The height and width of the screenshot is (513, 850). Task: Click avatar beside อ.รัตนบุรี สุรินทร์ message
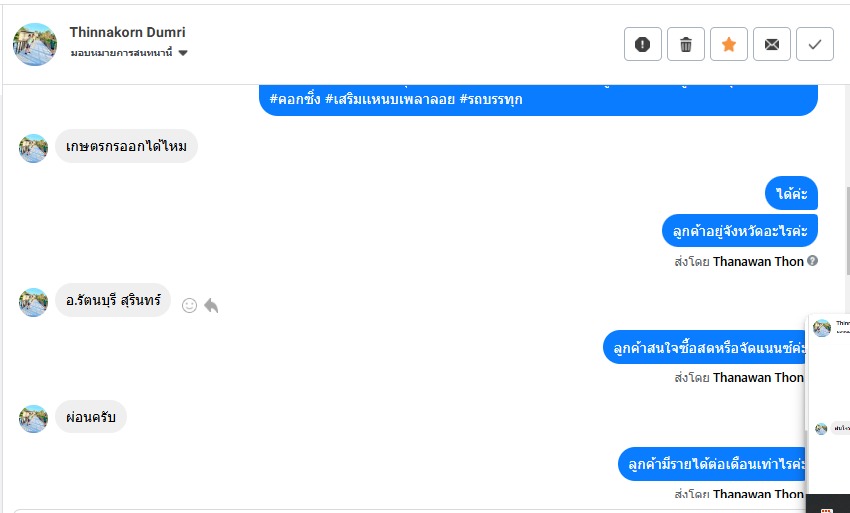click(33, 301)
